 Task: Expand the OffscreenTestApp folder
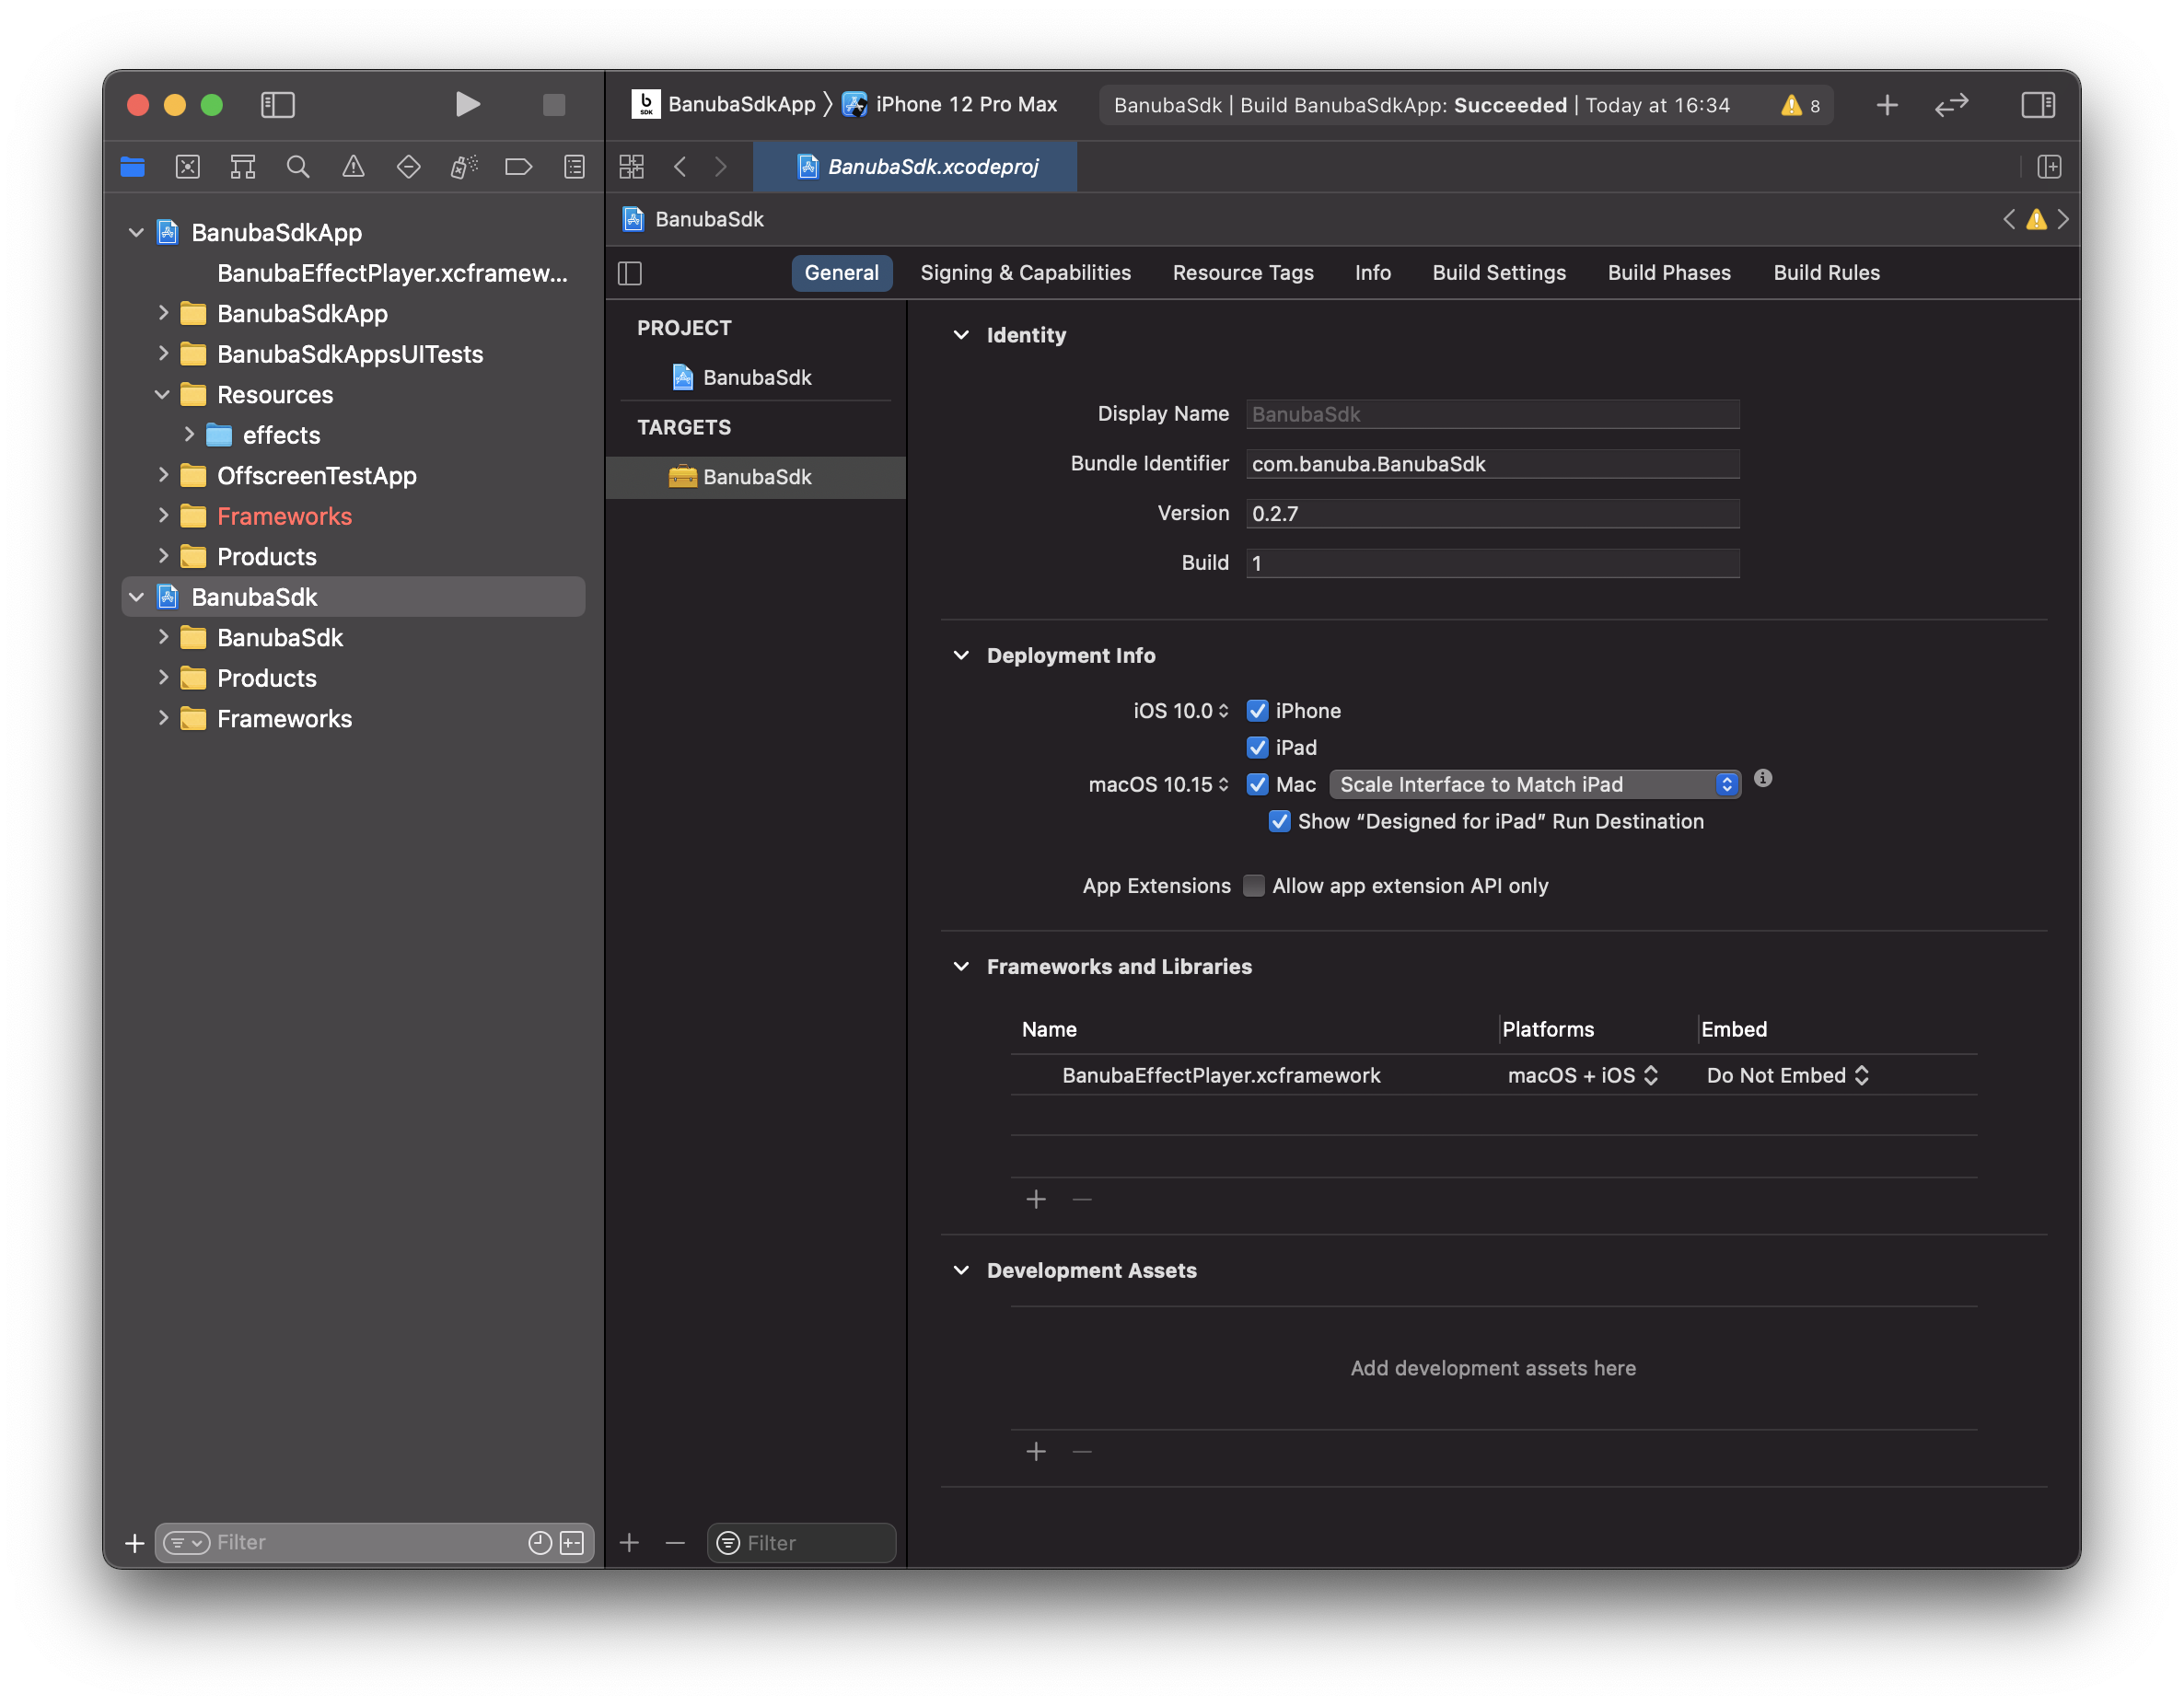(x=163, y=475)
